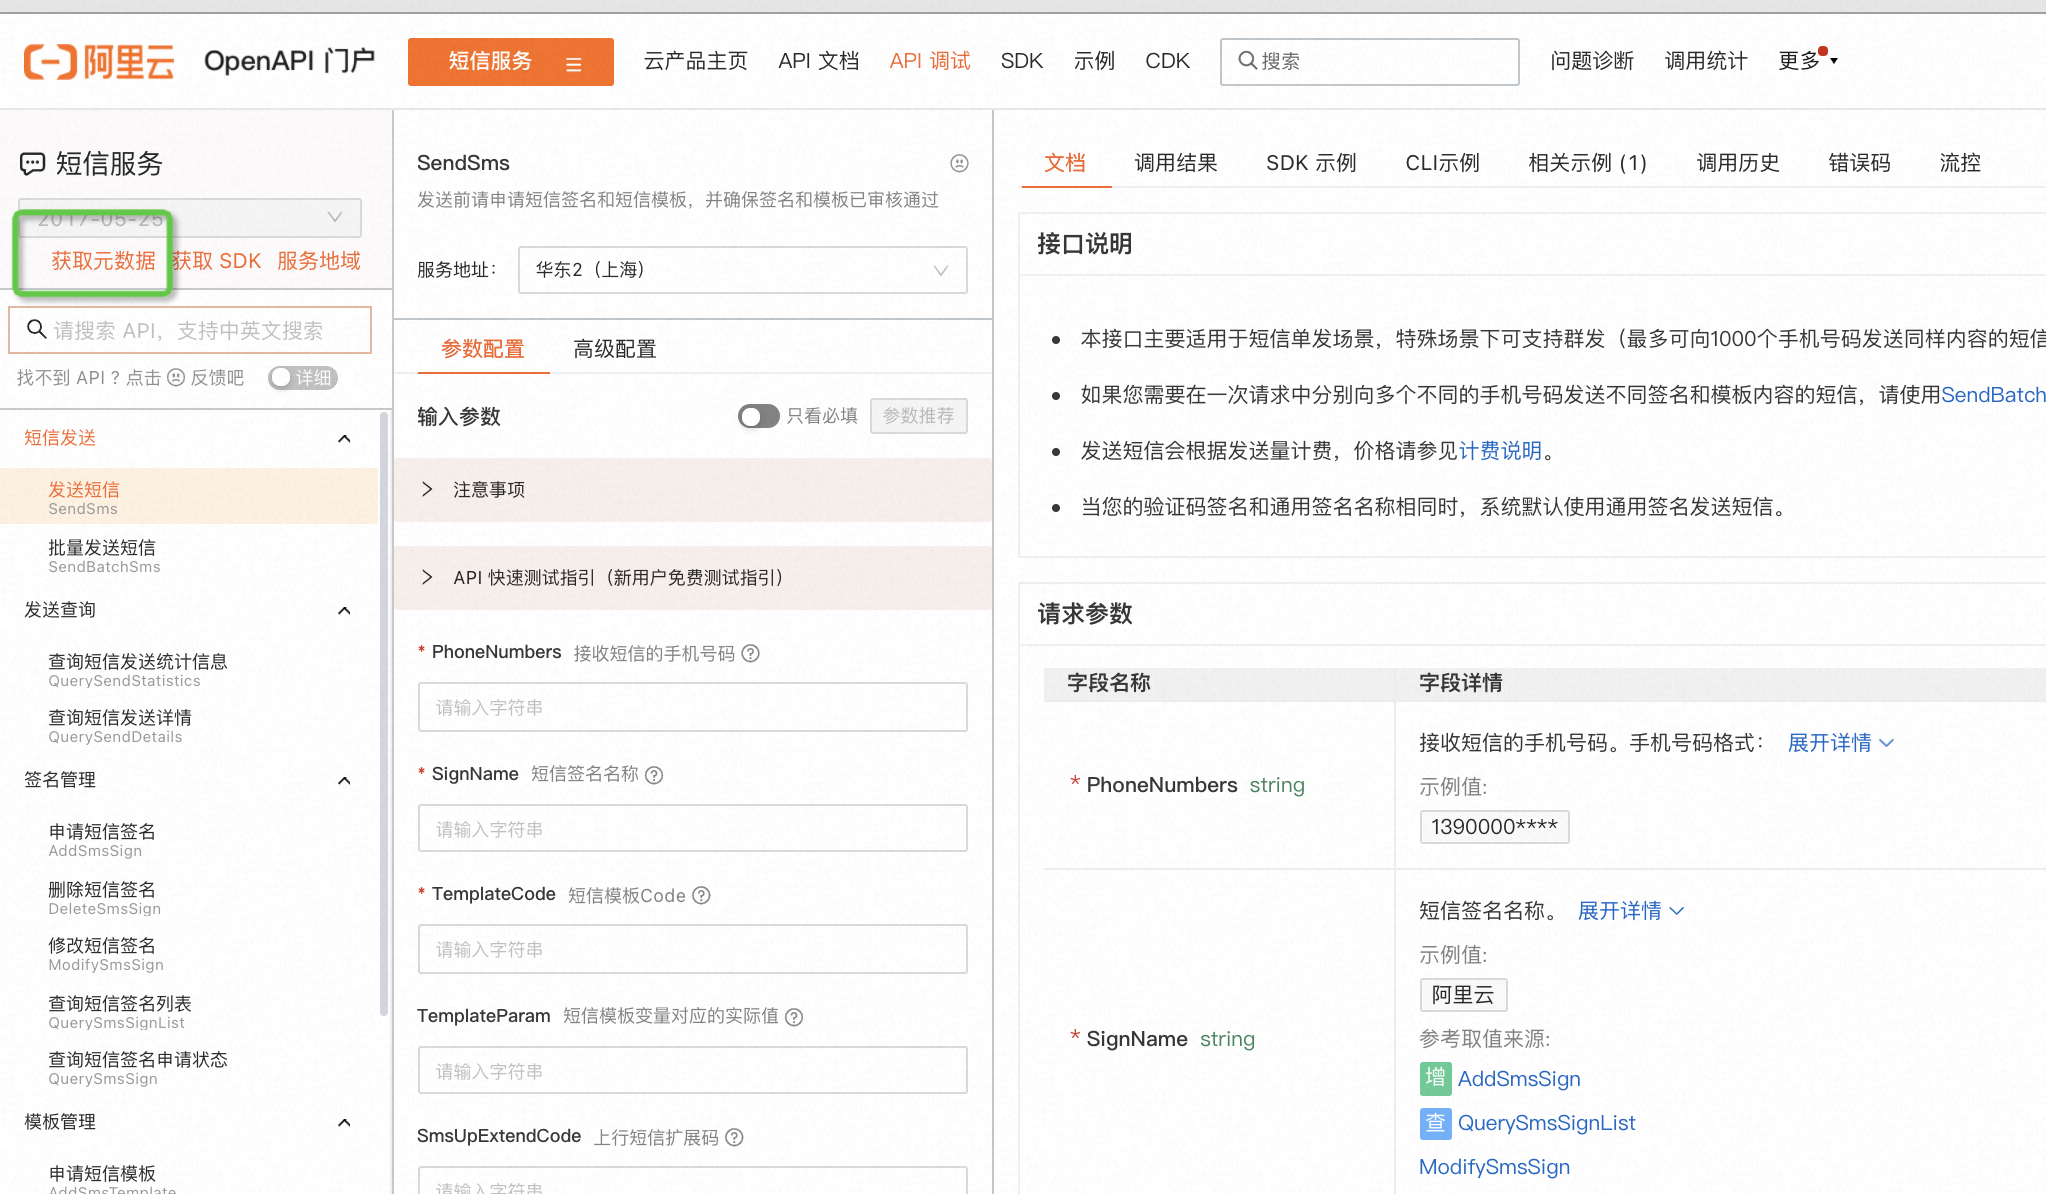Viewport: 2046px width, 1194px height.
Task: Open the 服务地址 region dropdown
Action: point(743,270)
